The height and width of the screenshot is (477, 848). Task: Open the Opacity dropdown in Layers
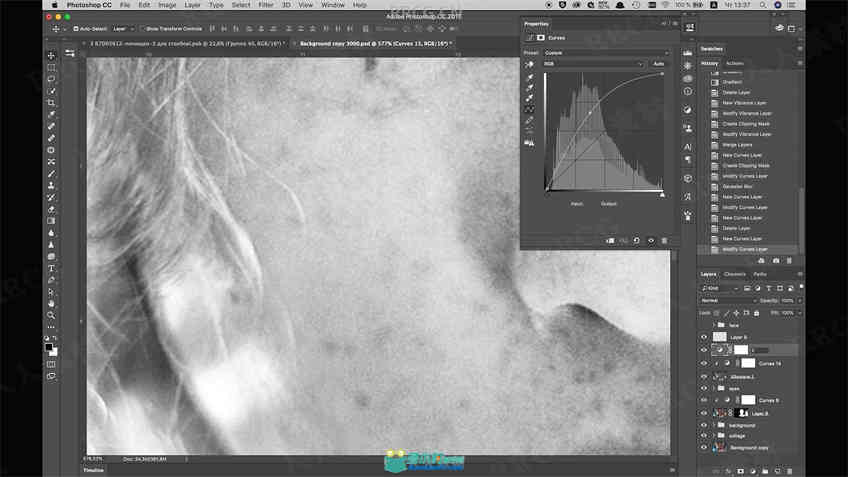click(800, 301)
